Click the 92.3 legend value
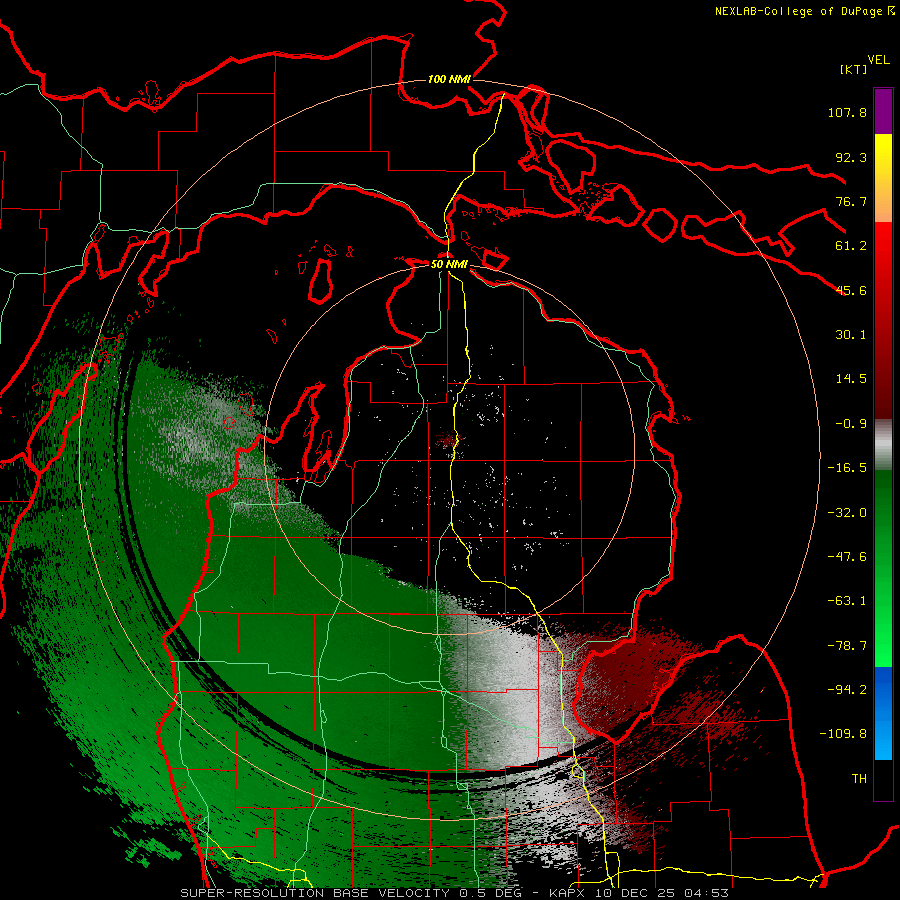This screenshot has width=900, height=900. pyautogui.click(x=851, y=157)
